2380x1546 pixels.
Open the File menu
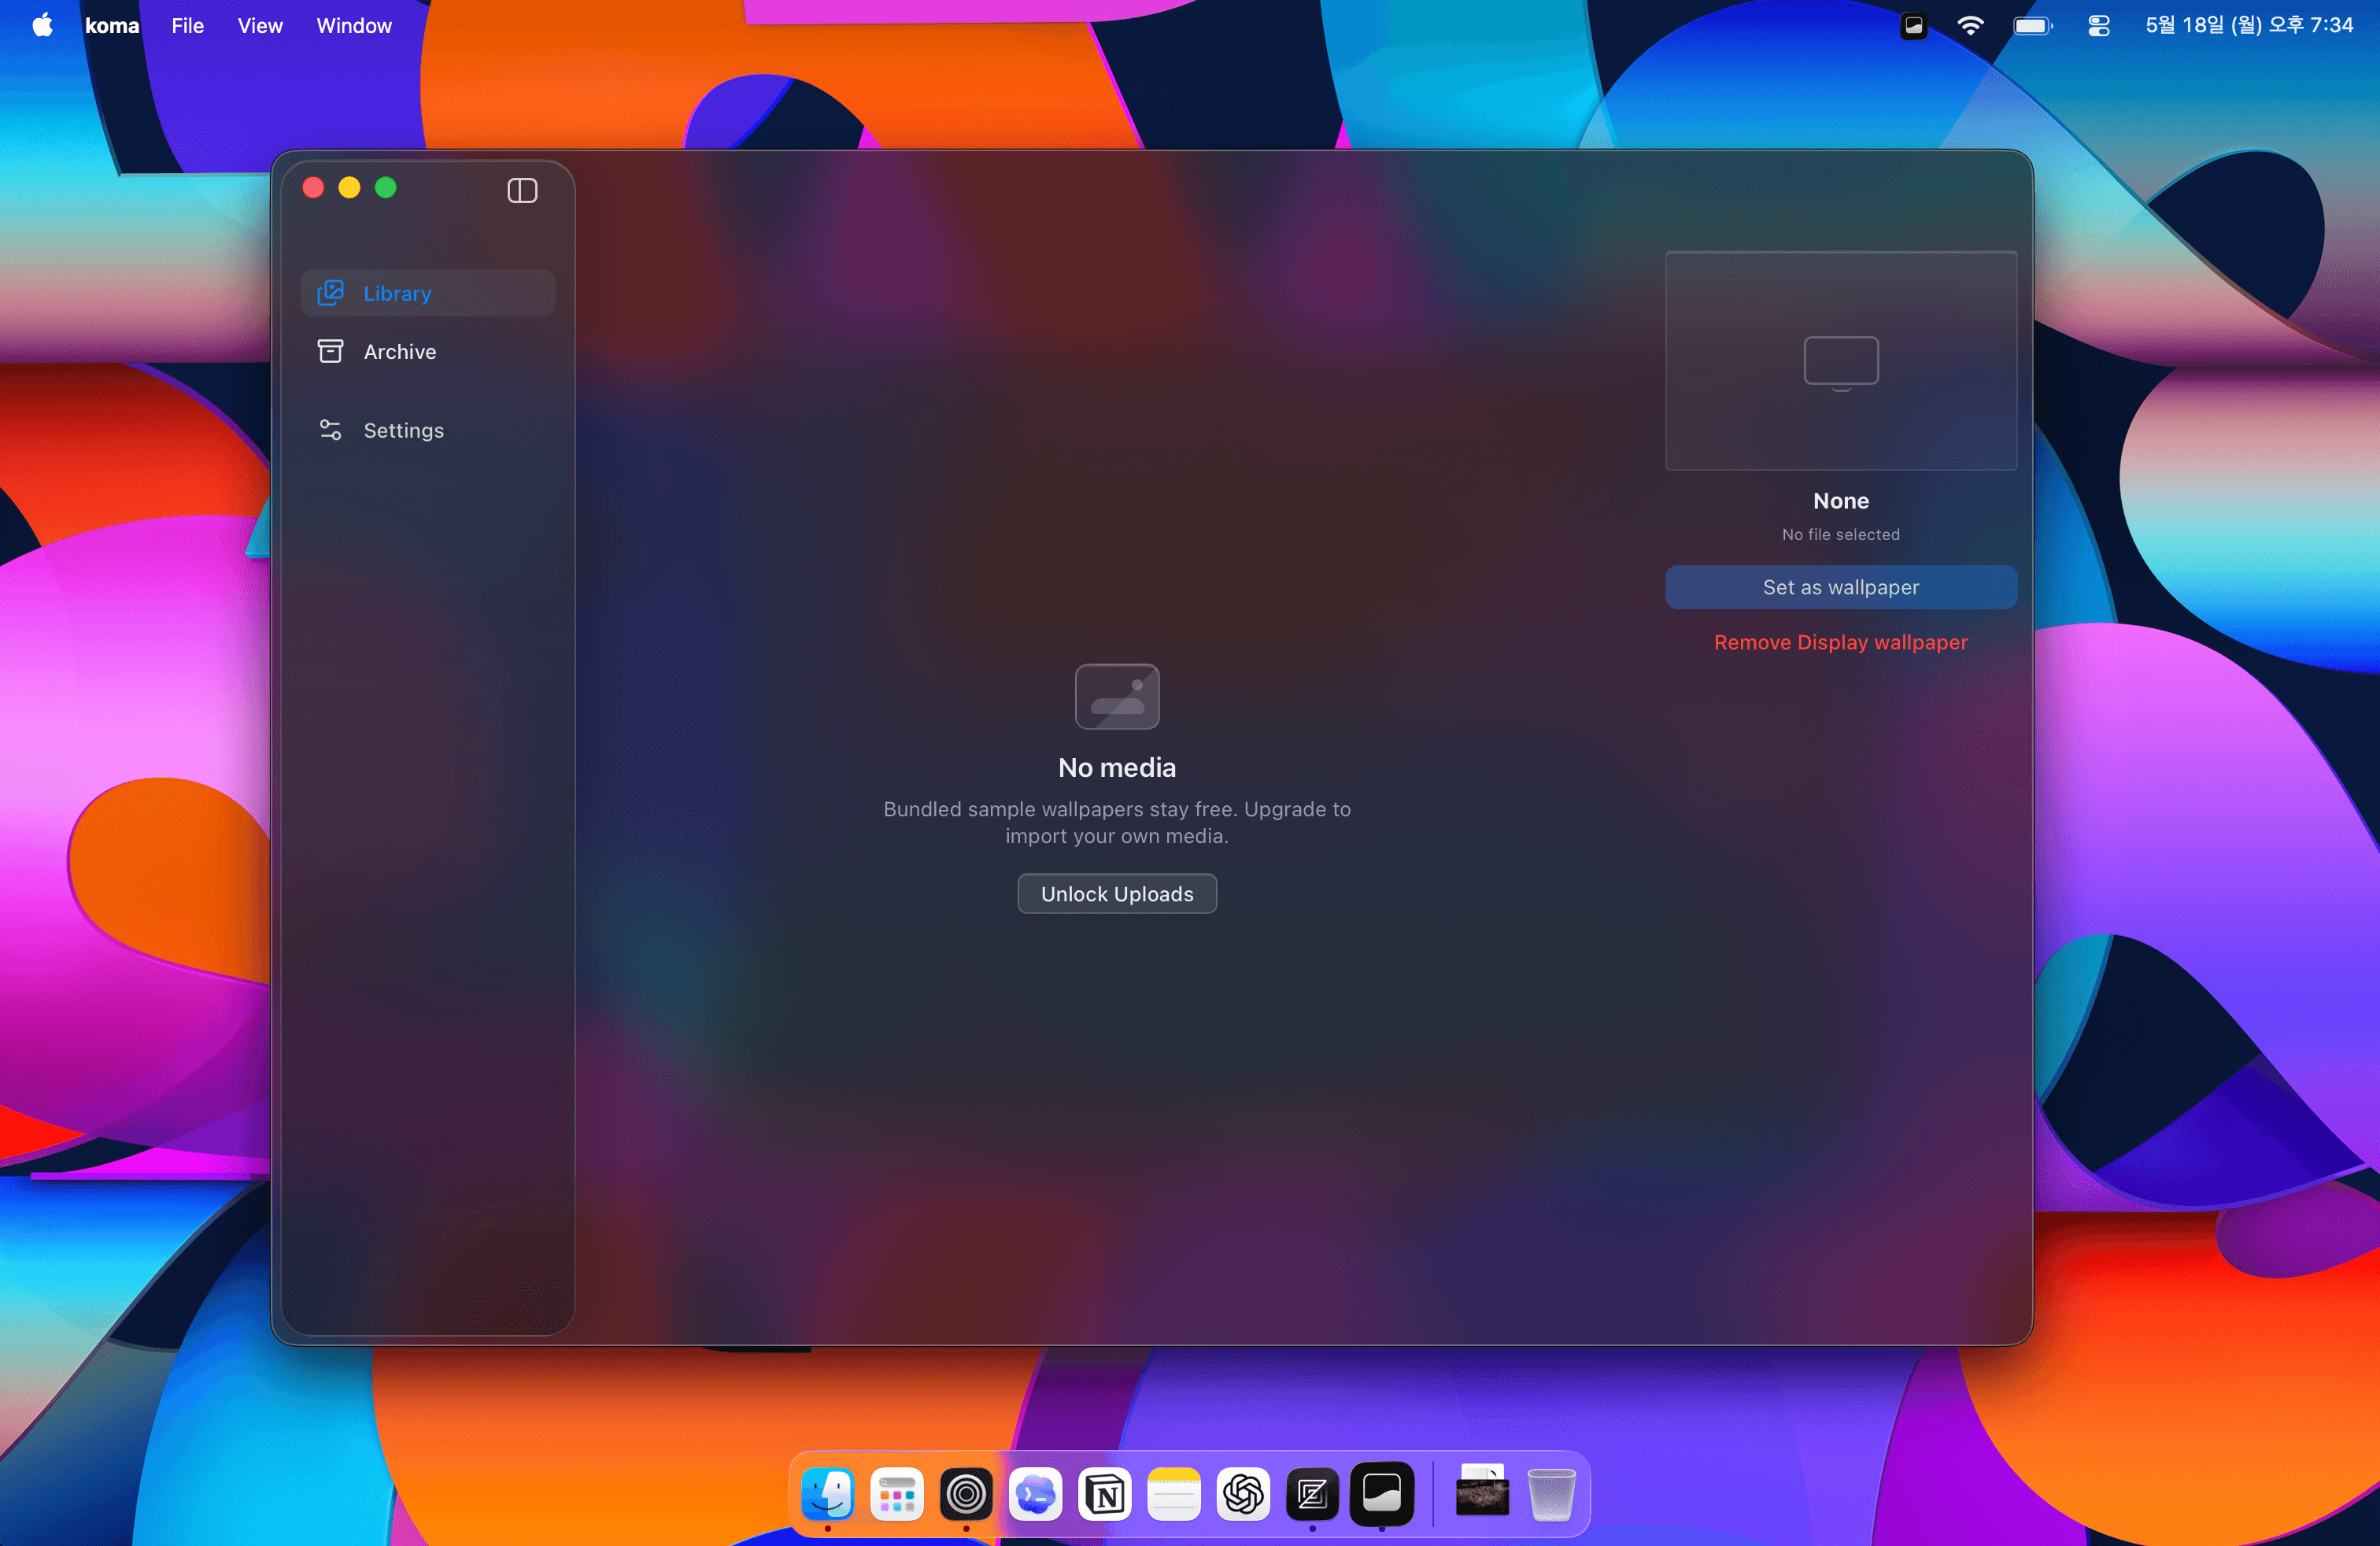coord(187,25)
